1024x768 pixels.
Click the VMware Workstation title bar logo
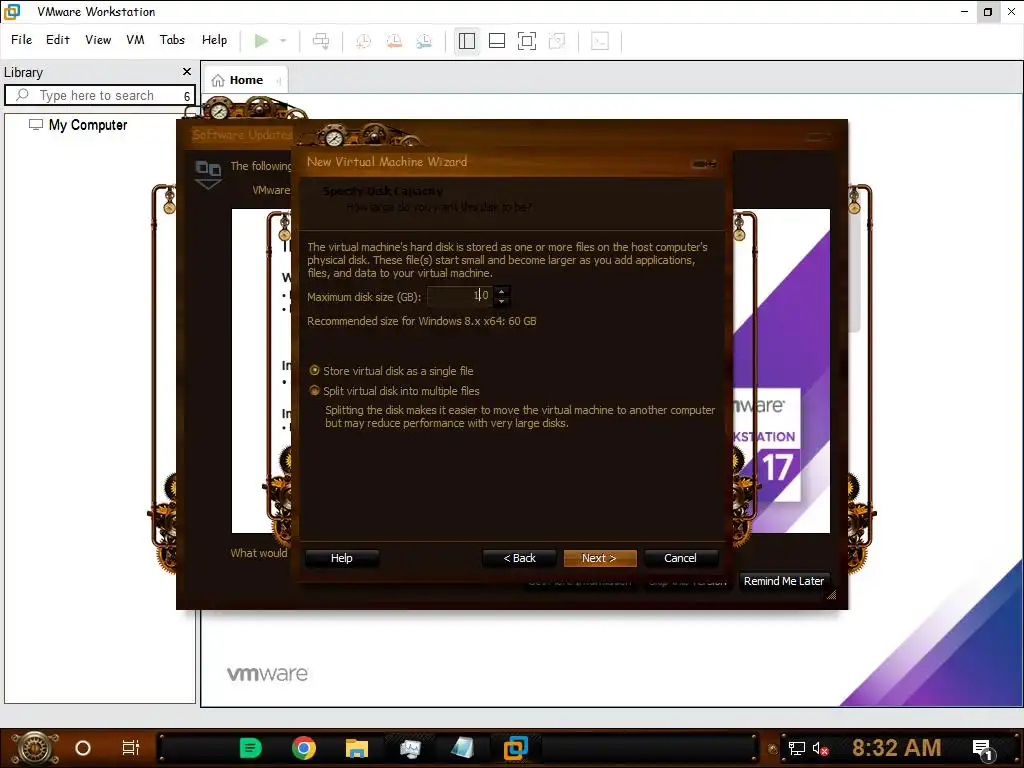[12, 12]
